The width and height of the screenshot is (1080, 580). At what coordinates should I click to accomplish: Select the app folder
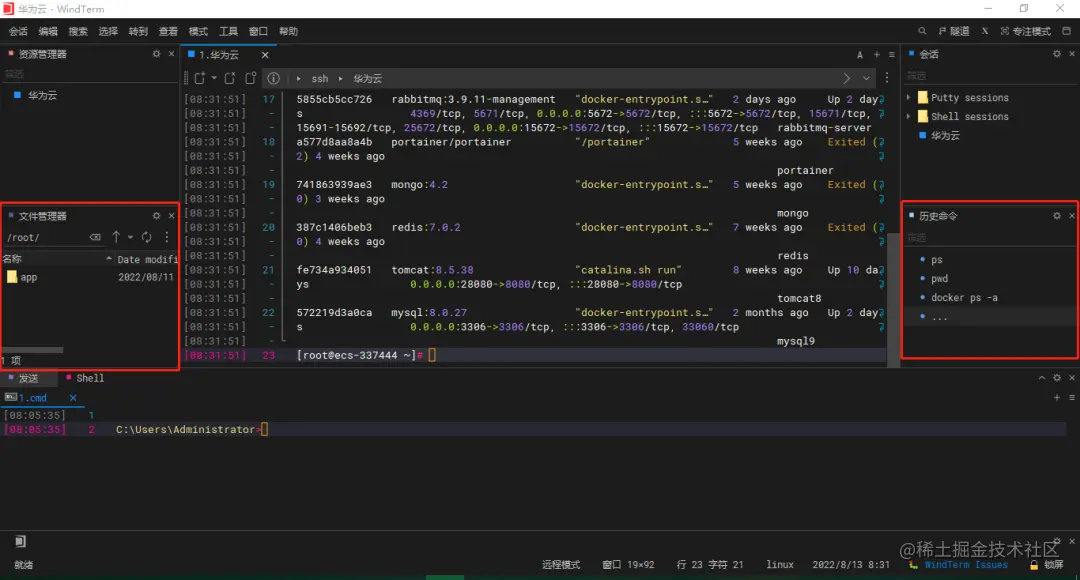coord(28,277)
